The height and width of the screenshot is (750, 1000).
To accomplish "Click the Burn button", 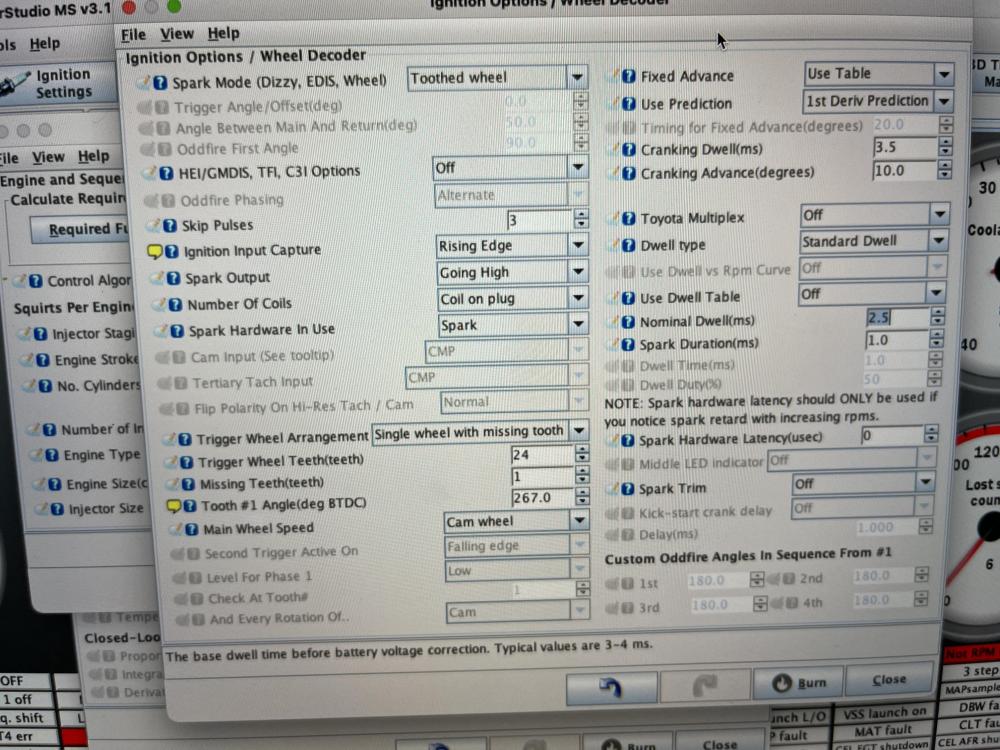I will pos(798,683).
